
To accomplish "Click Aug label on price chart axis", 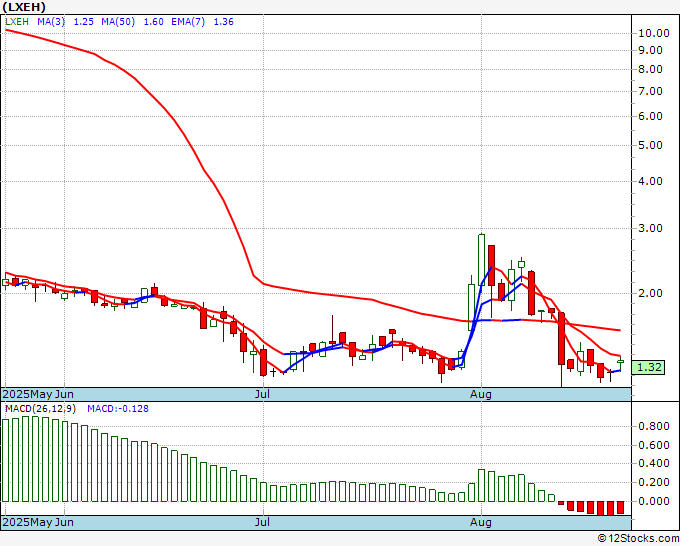I will pyautogui.click(x=481, y=394).
